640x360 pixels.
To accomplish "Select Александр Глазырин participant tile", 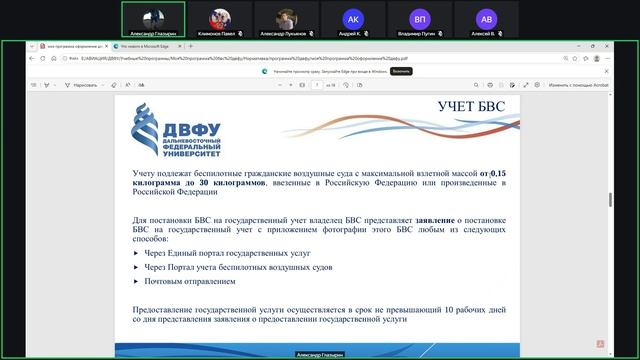I will click(153, 20).
